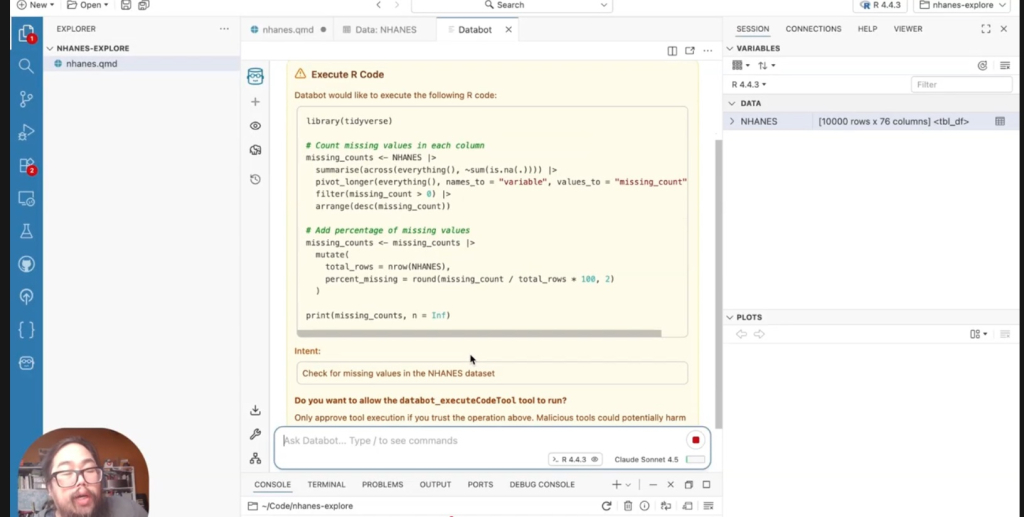The height and width of the screenshot is (517, 1024).
Task: Split the editor with the split icon
Action: point(672,51)
